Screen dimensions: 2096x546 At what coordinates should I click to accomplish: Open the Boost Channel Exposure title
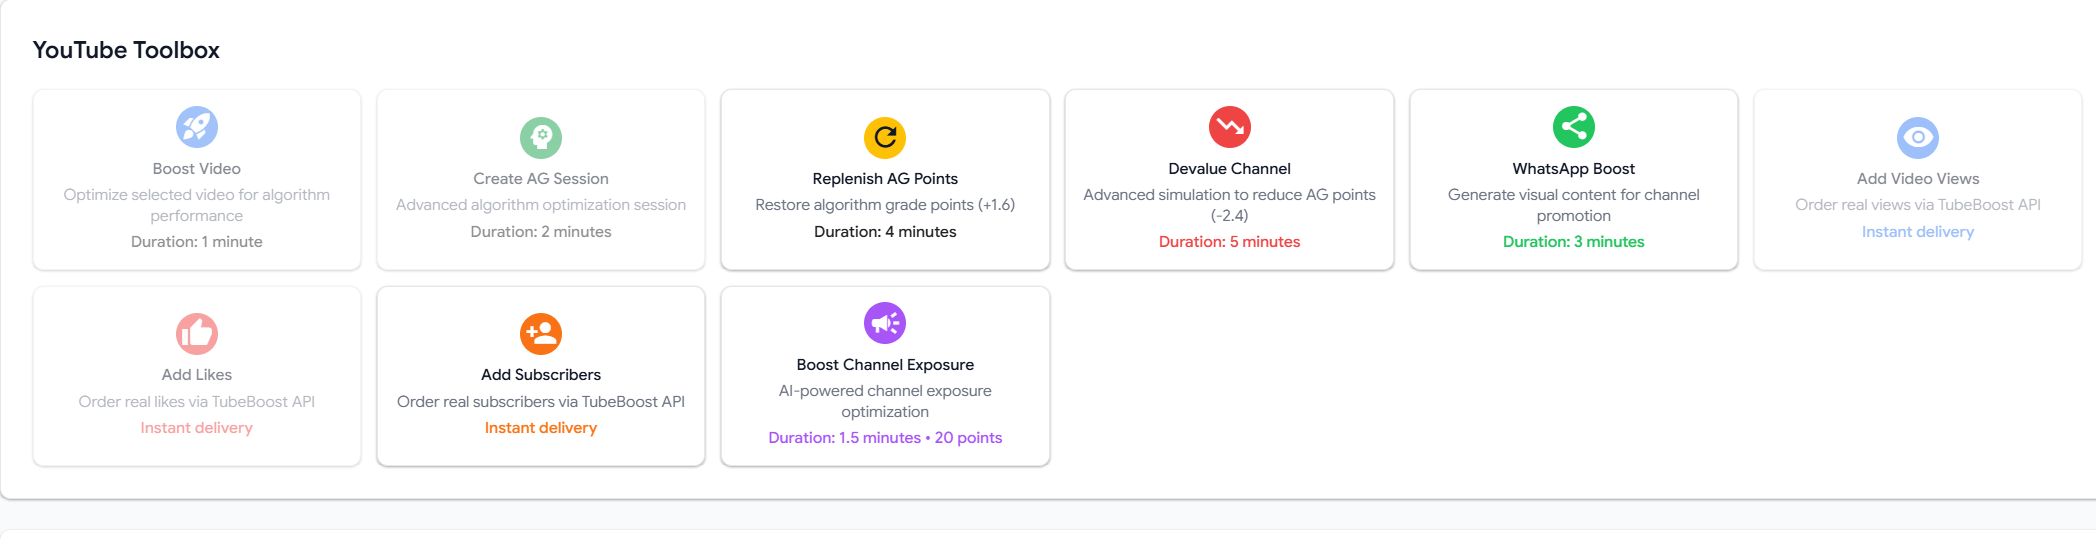pos(885,365)
